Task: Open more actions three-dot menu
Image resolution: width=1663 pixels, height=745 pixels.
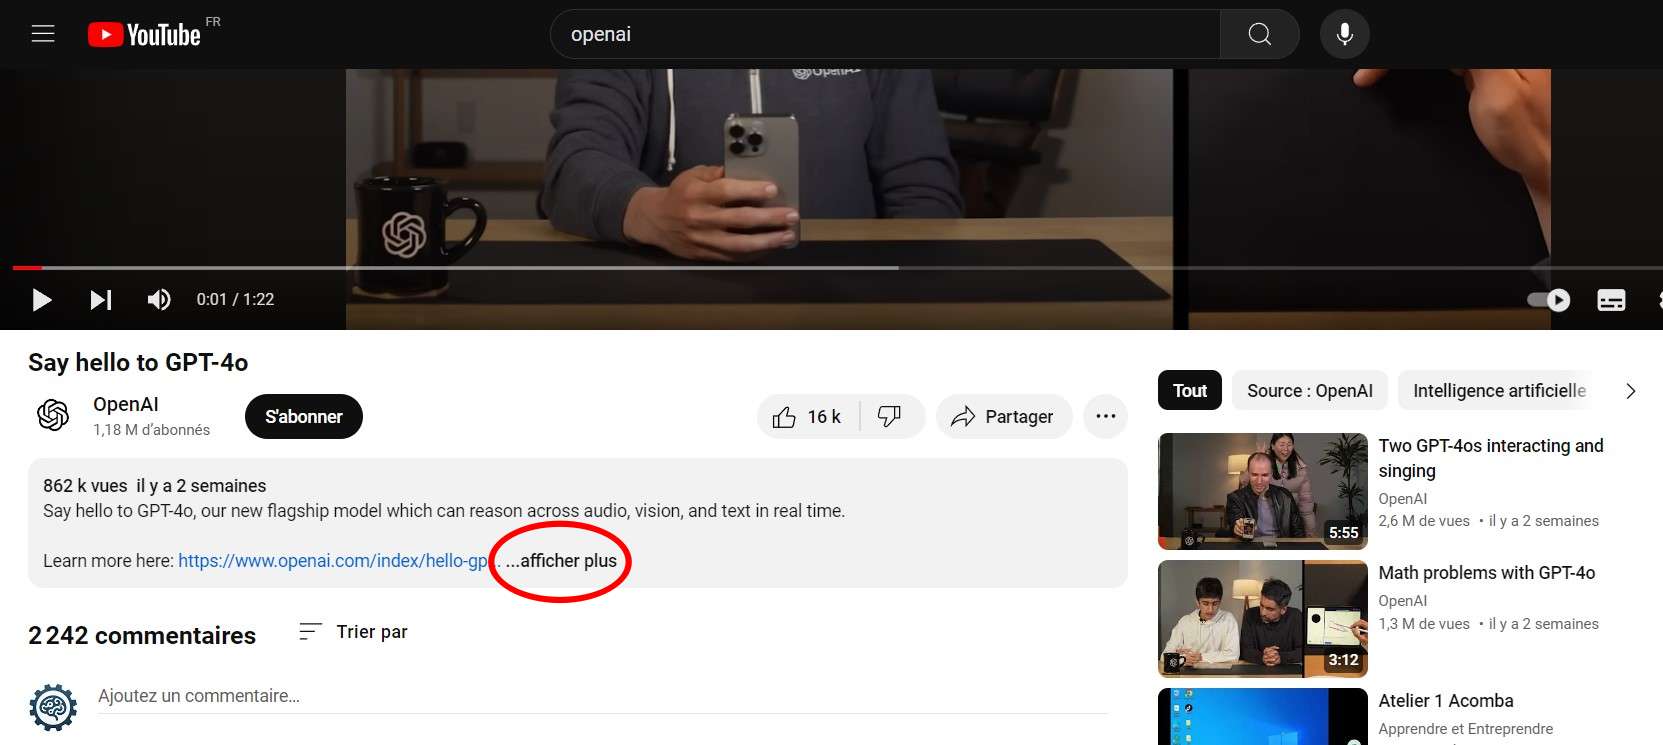Action: pos(1105,417)
